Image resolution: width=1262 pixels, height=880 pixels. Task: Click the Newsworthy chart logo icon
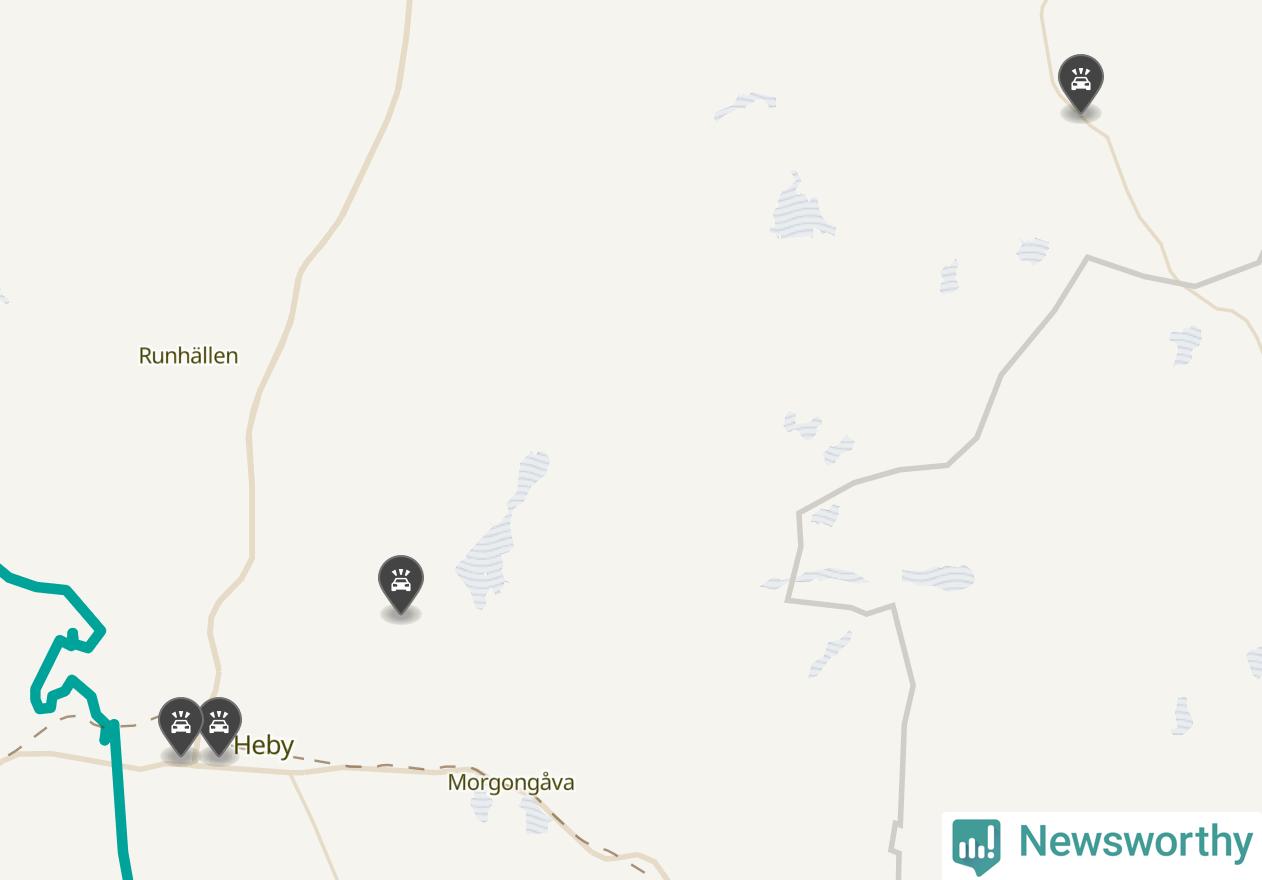[976, 845]
